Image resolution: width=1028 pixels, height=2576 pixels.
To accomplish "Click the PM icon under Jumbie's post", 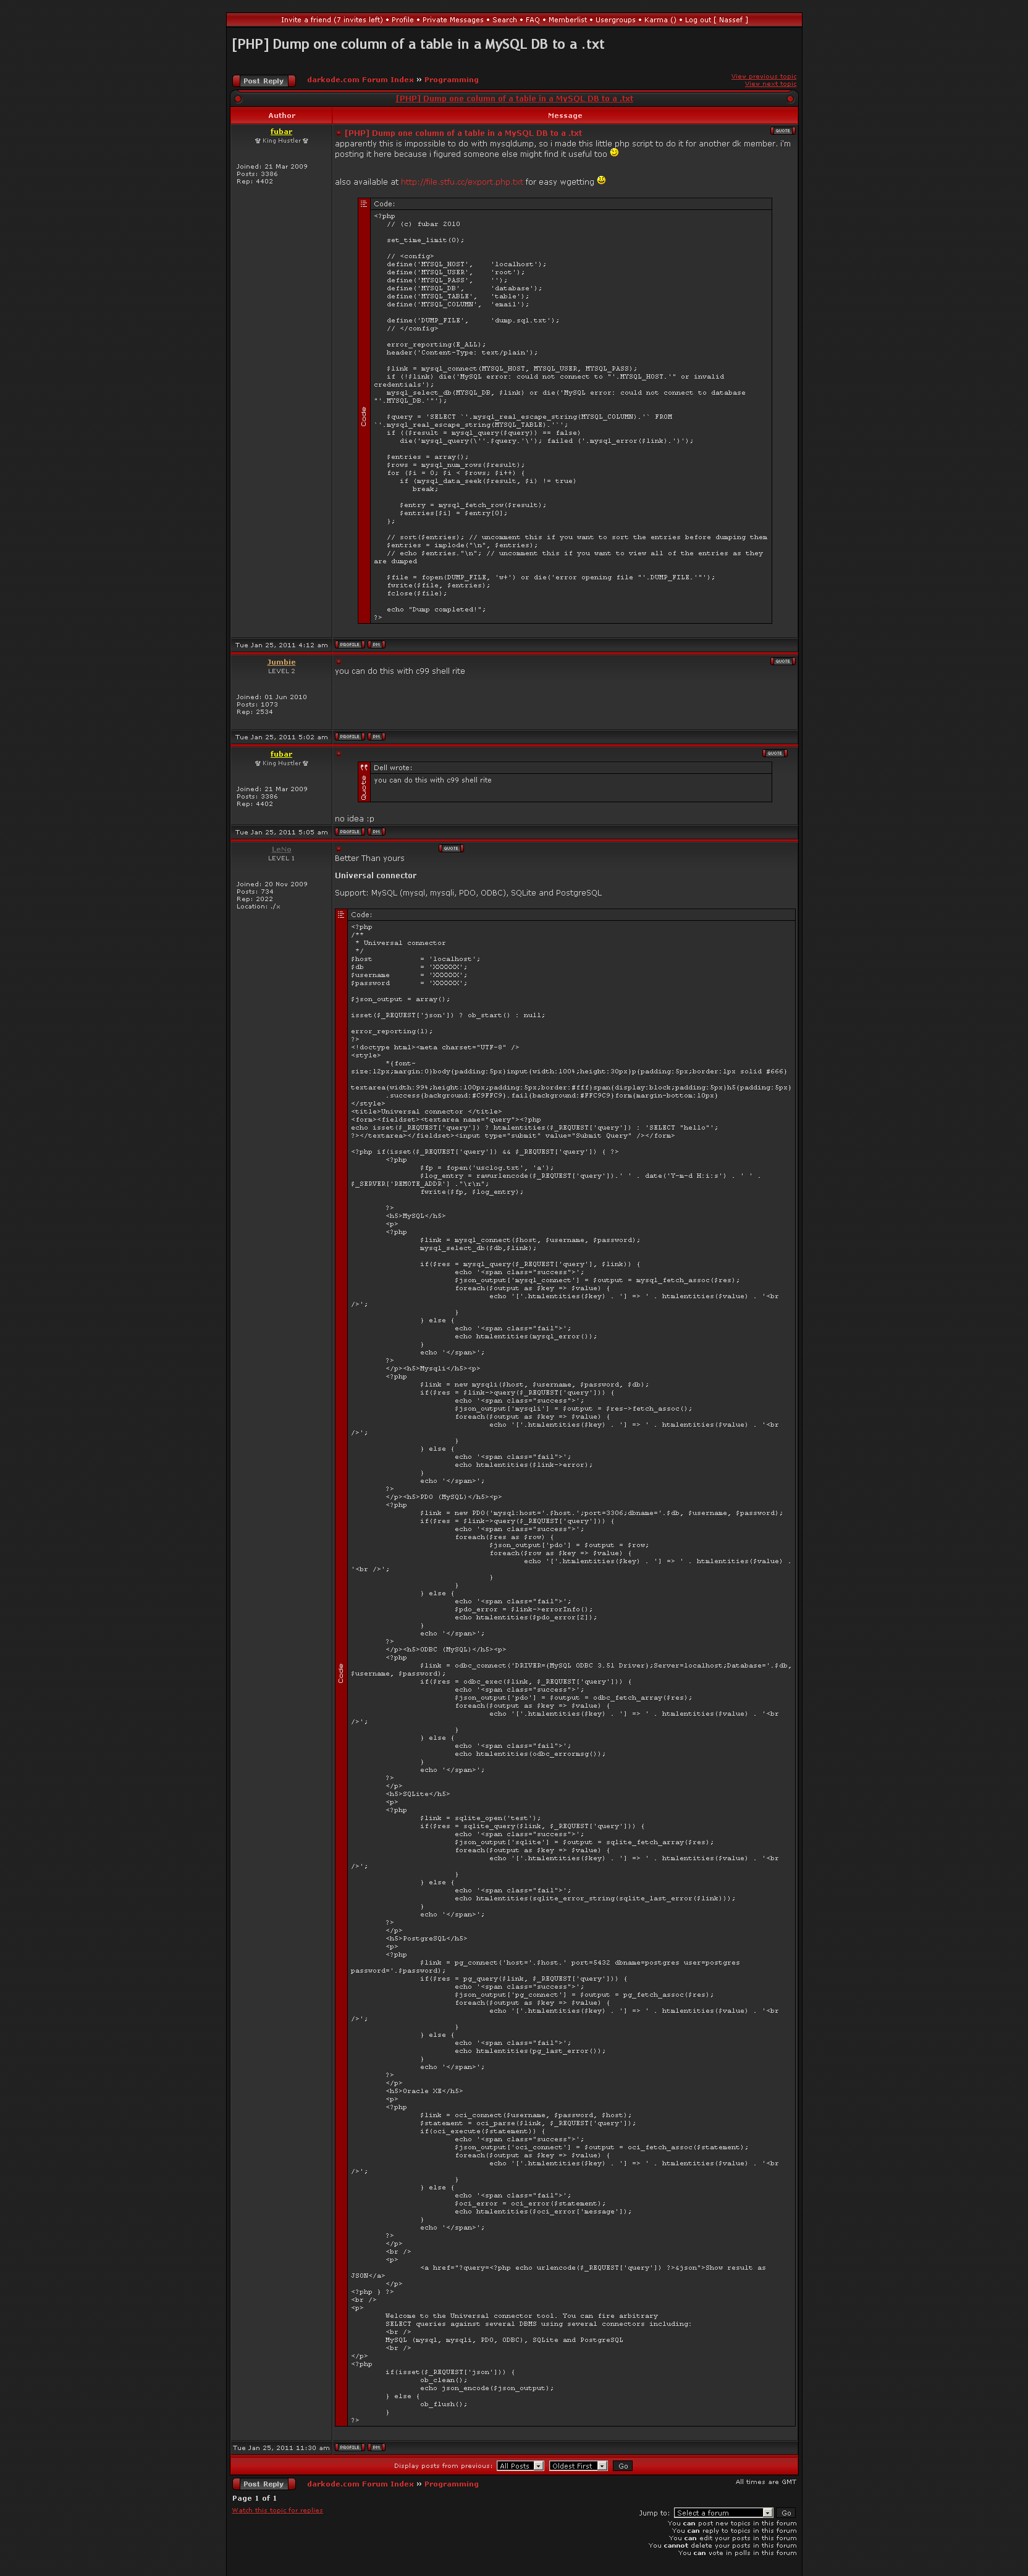I will coord(376,737).
